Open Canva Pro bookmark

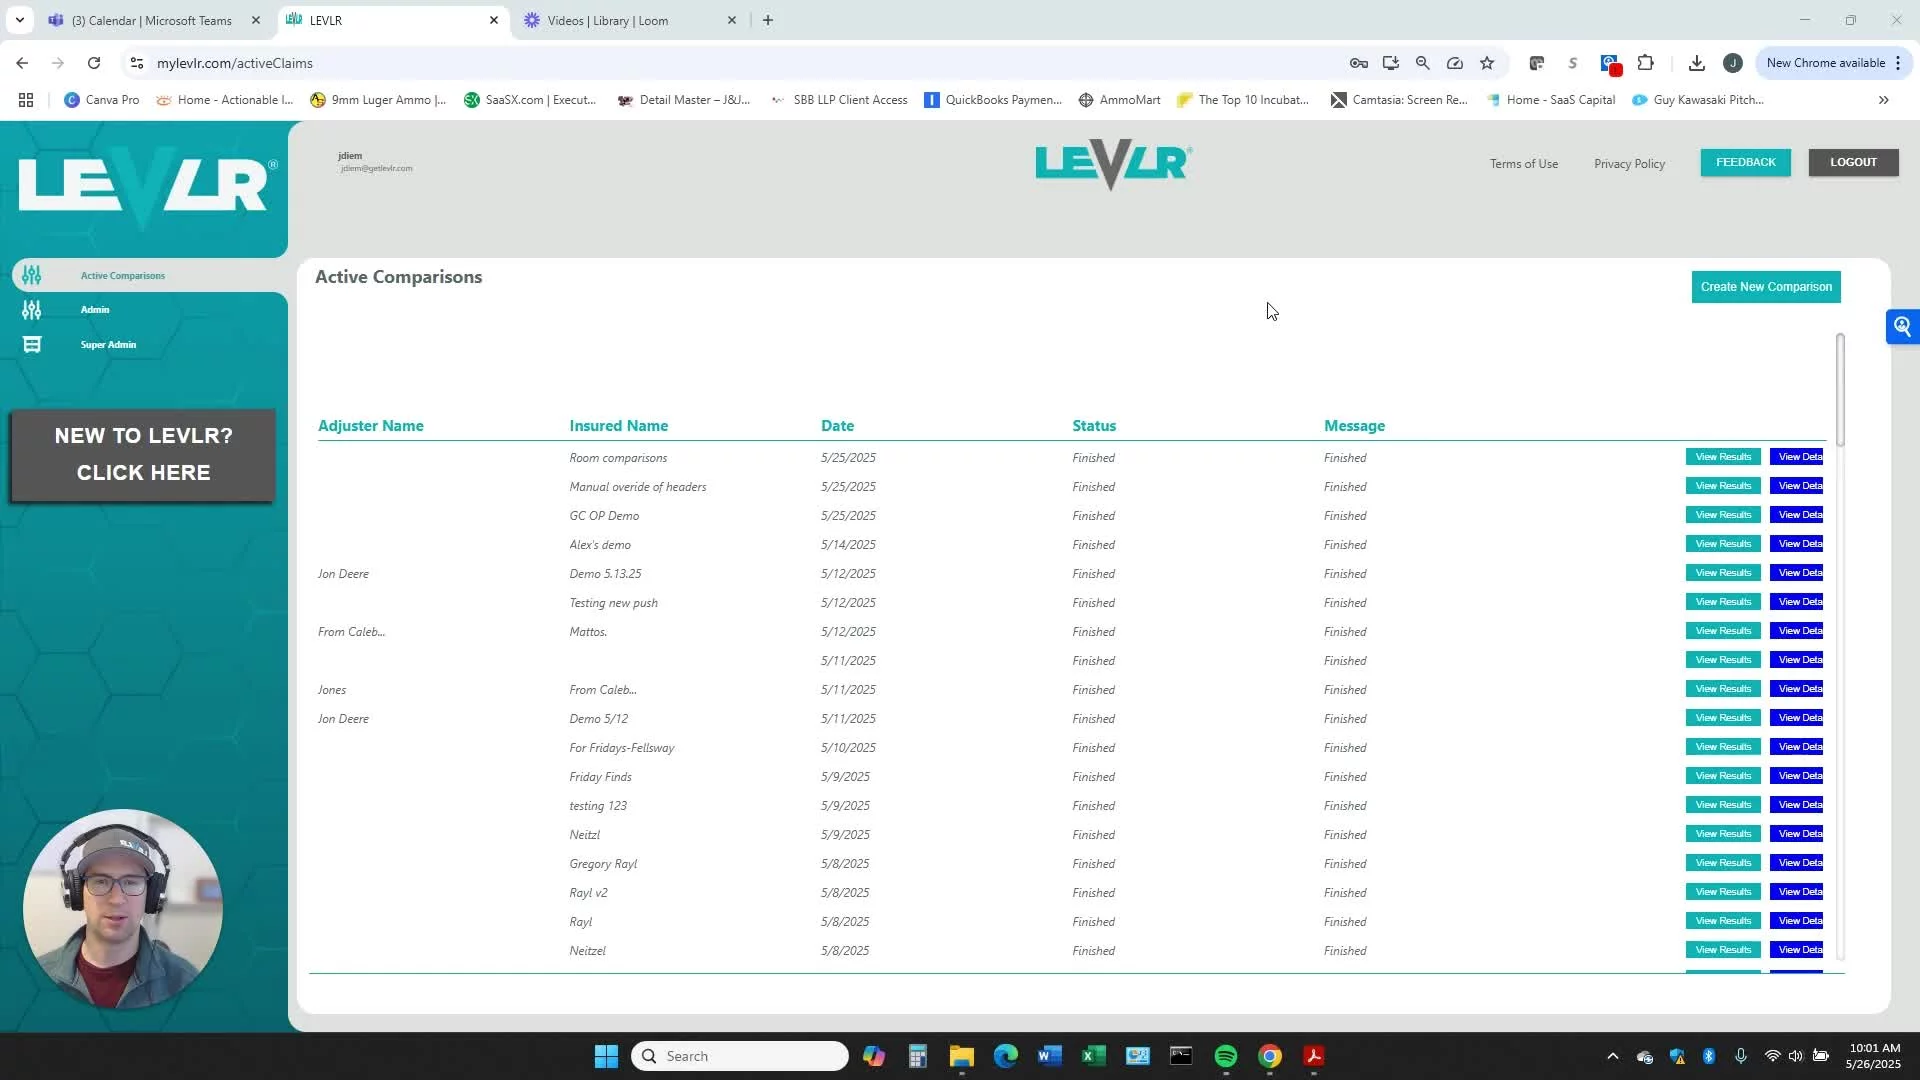[x=102, y=100]
